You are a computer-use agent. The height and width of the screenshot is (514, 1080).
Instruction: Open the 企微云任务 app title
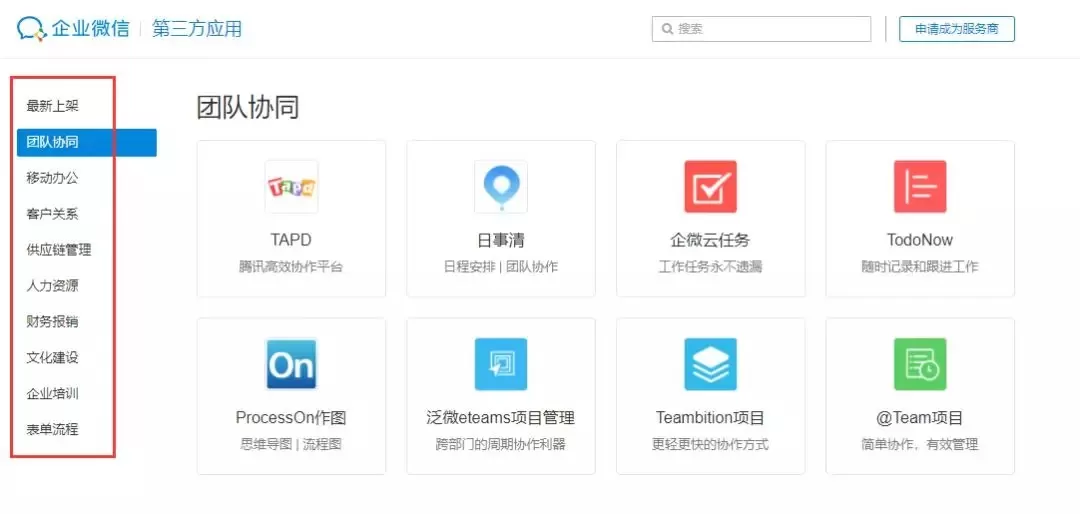tap(710, 240)
